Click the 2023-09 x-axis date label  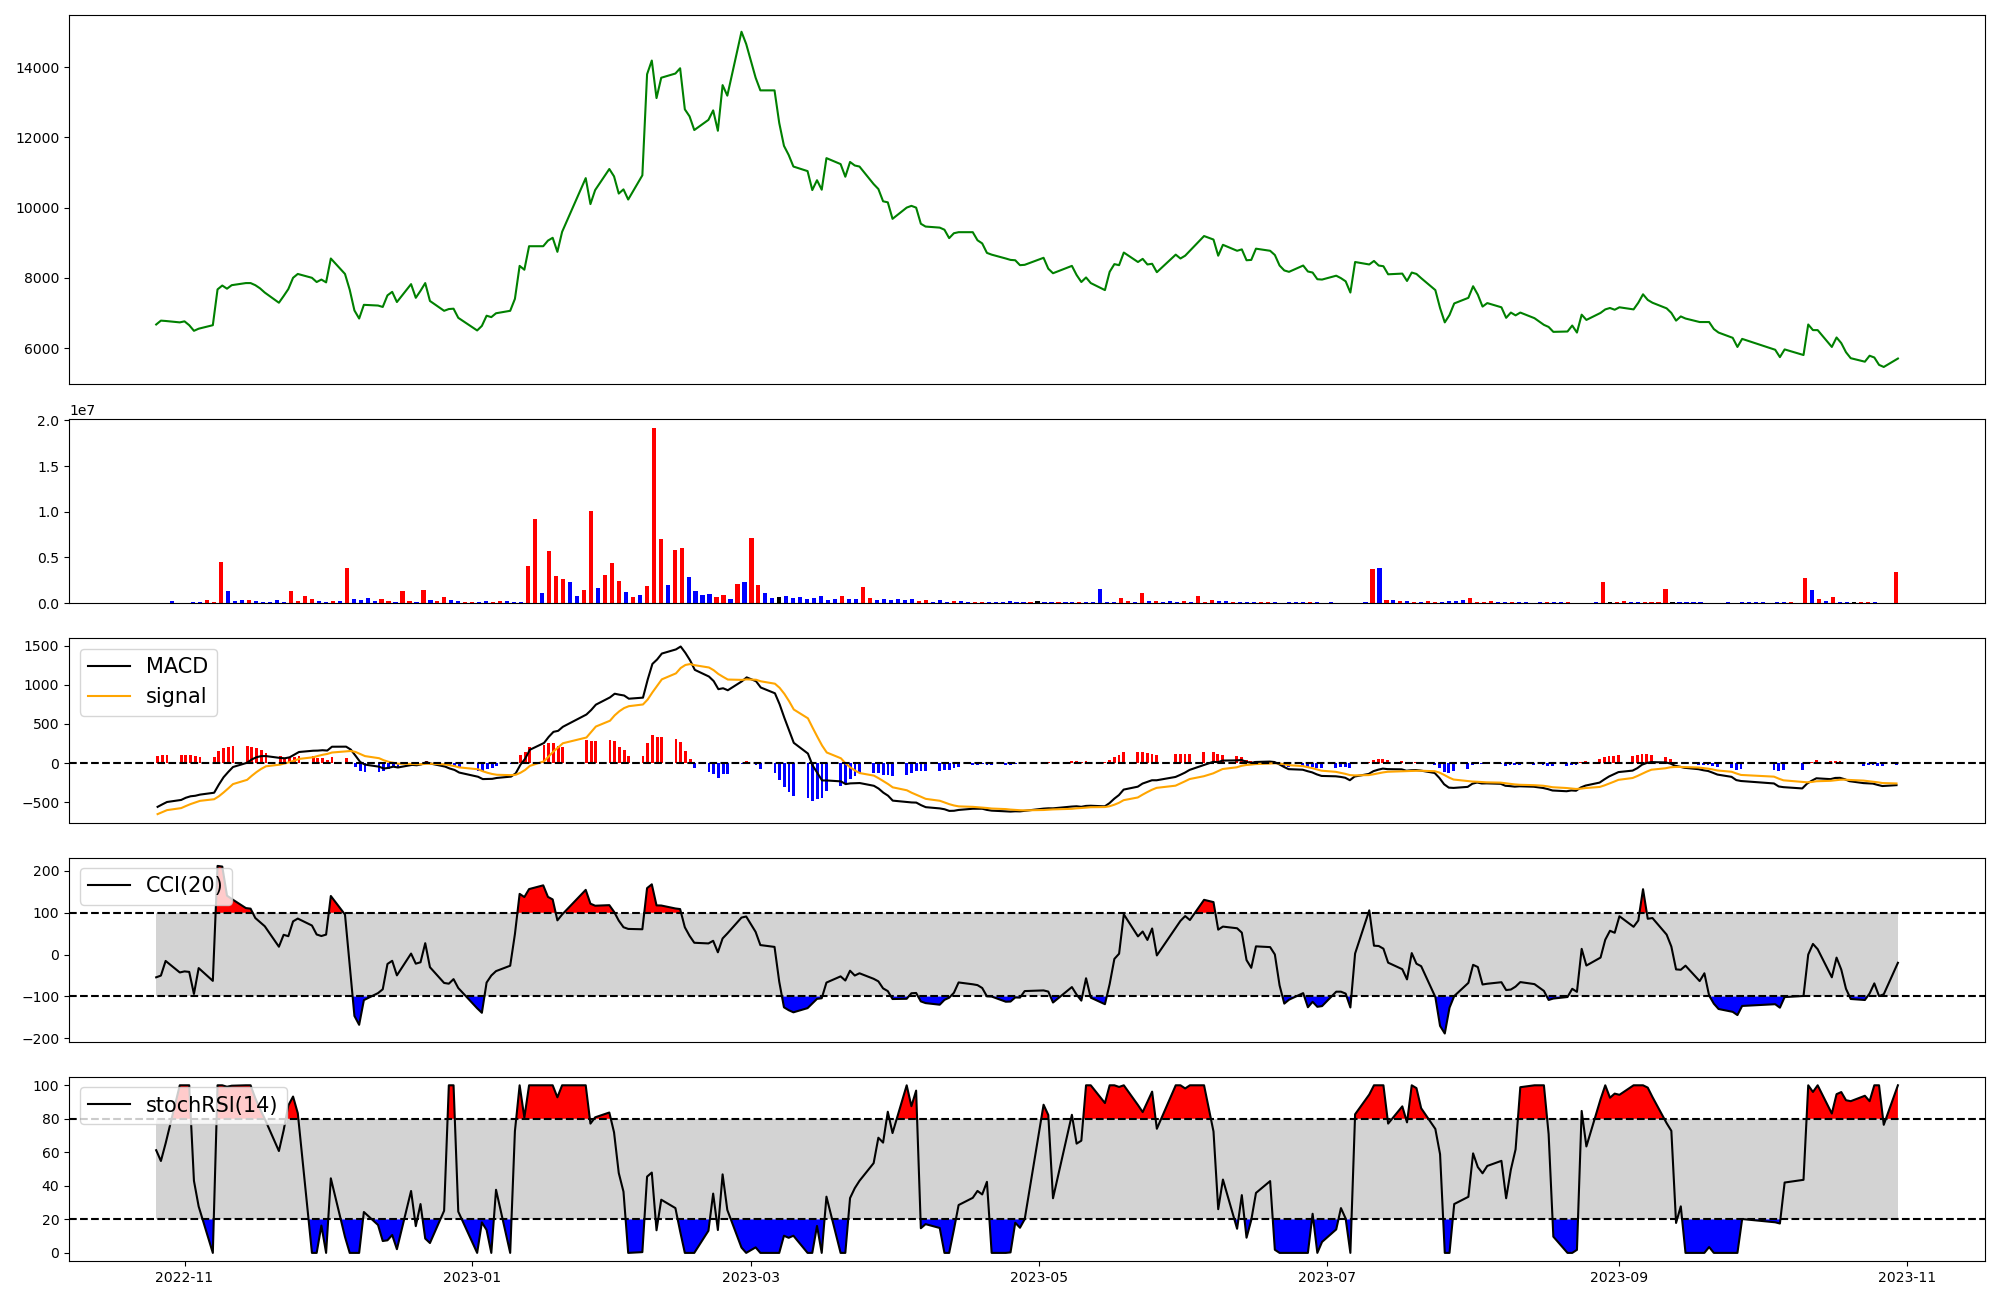1619,1276
